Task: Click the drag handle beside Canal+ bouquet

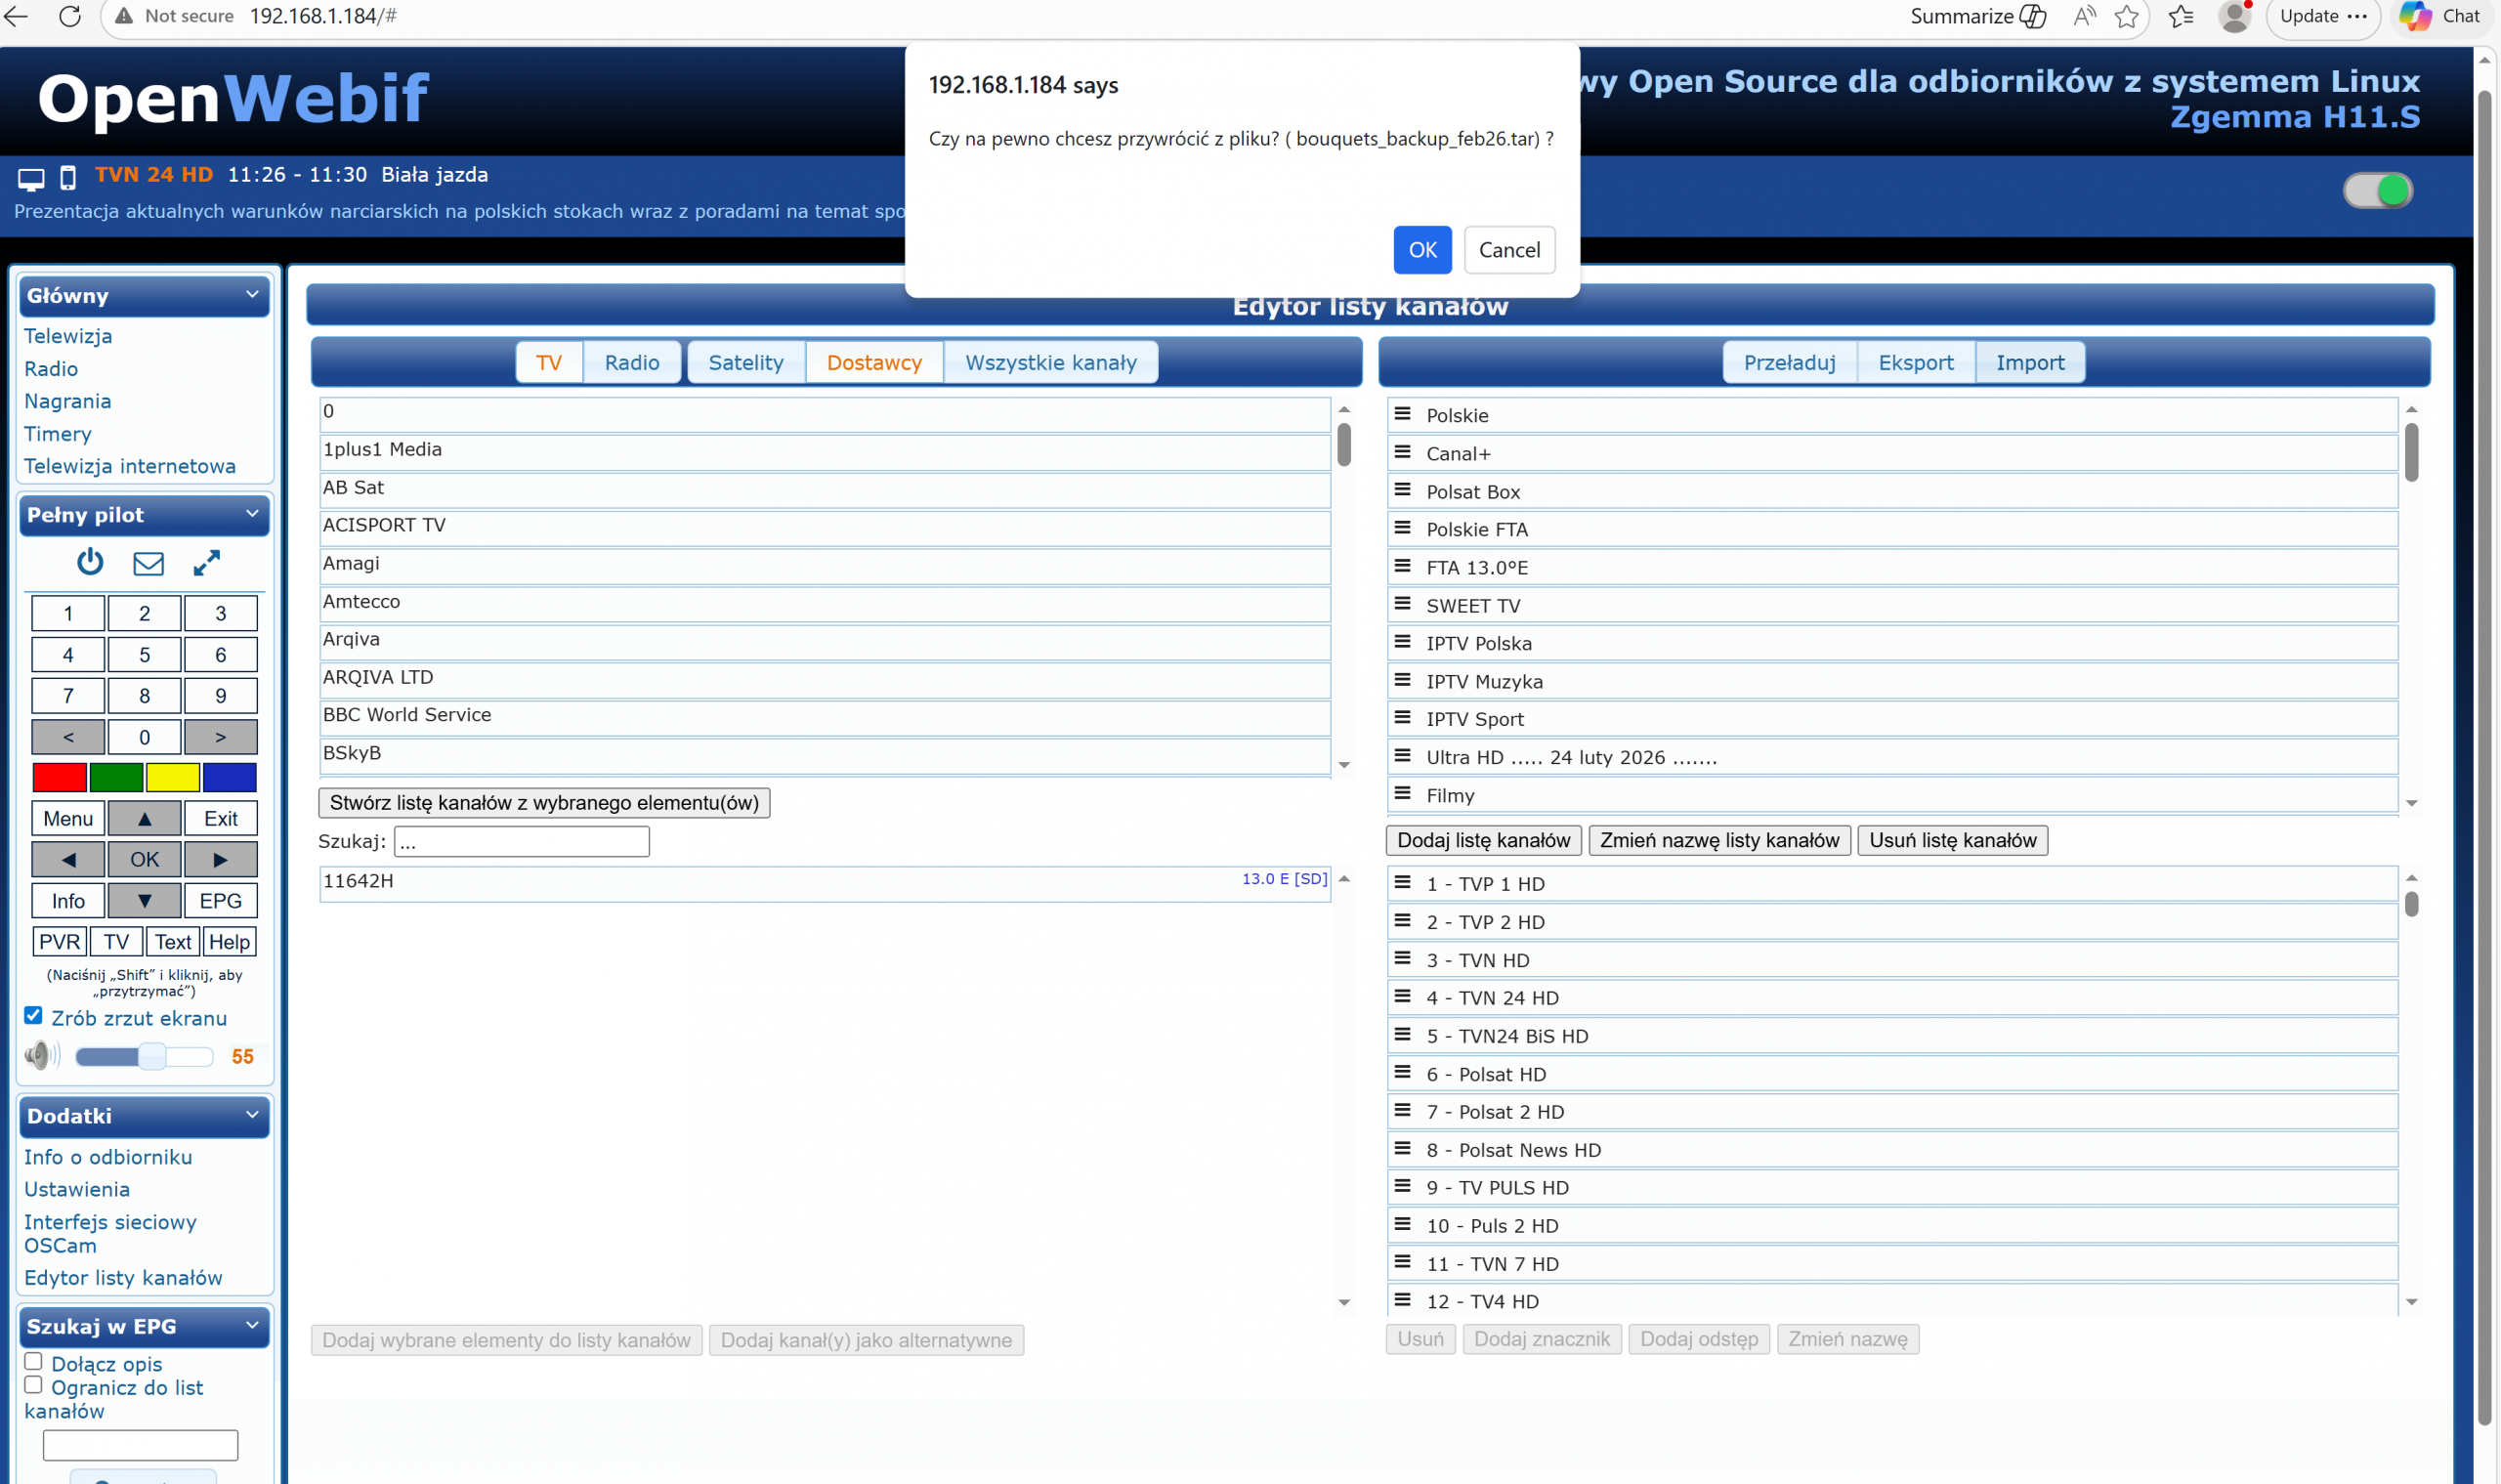Action: pyautogui.click(x=1402, y=452)
